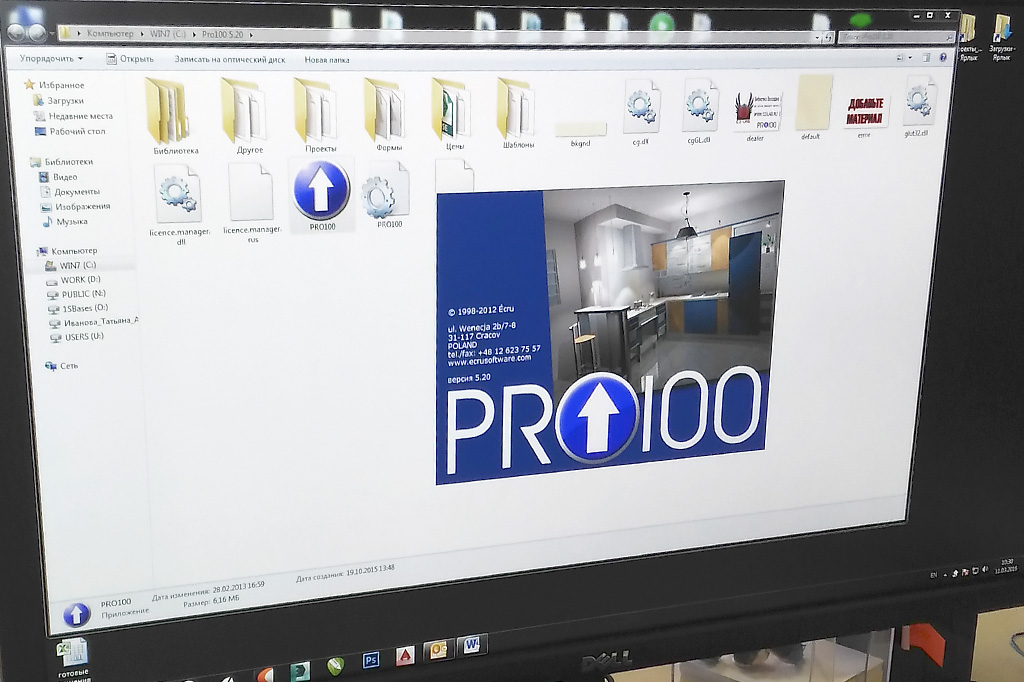1024x682 pixels.
Task: Click Записать на оптический диск
Action: [x=229, y=59]
